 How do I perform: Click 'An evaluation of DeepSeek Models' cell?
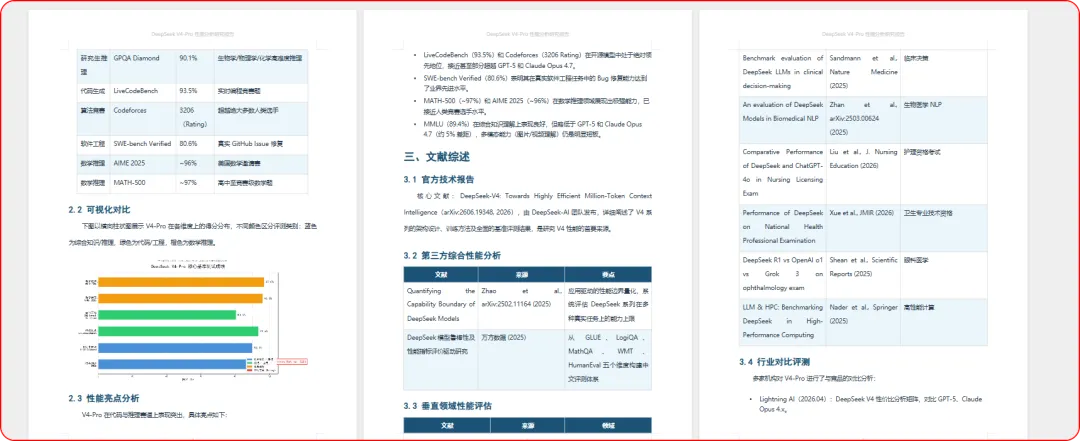783,119
